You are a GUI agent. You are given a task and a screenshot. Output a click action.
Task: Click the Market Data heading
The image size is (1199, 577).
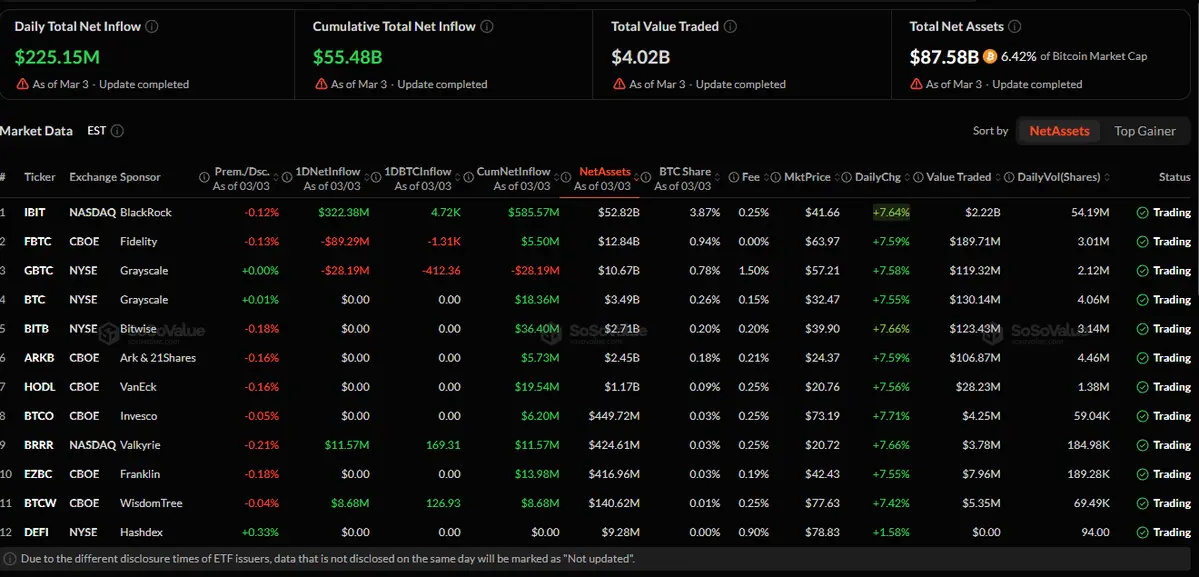(37, 131)
